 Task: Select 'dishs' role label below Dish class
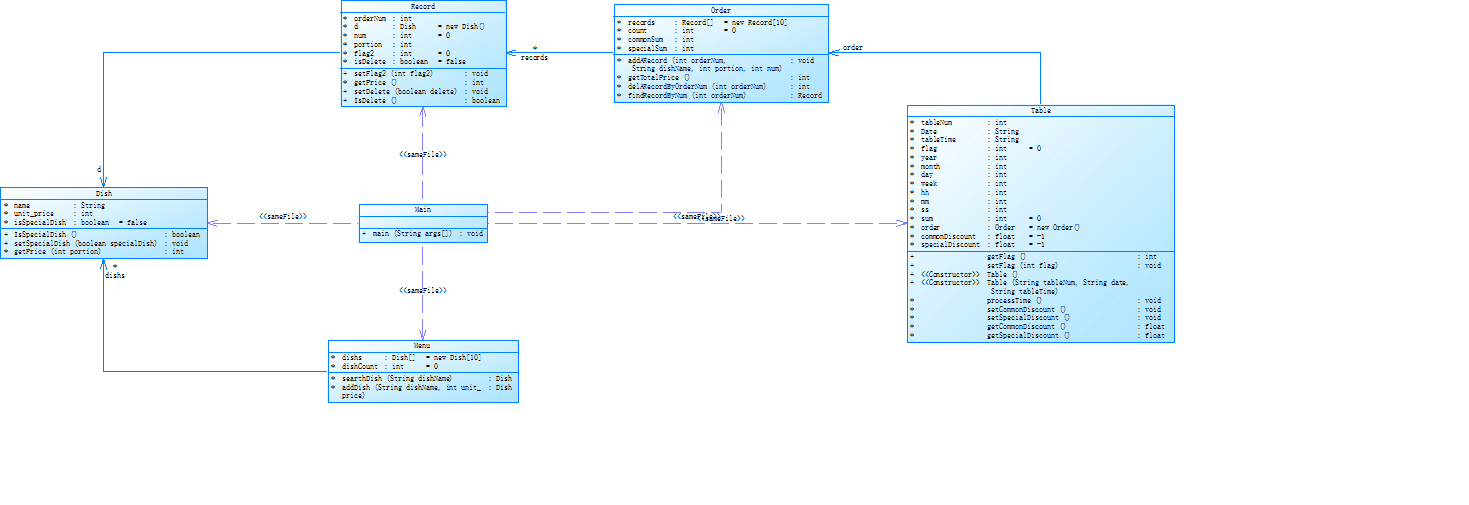pyautogui.click(x=115, y=276)
